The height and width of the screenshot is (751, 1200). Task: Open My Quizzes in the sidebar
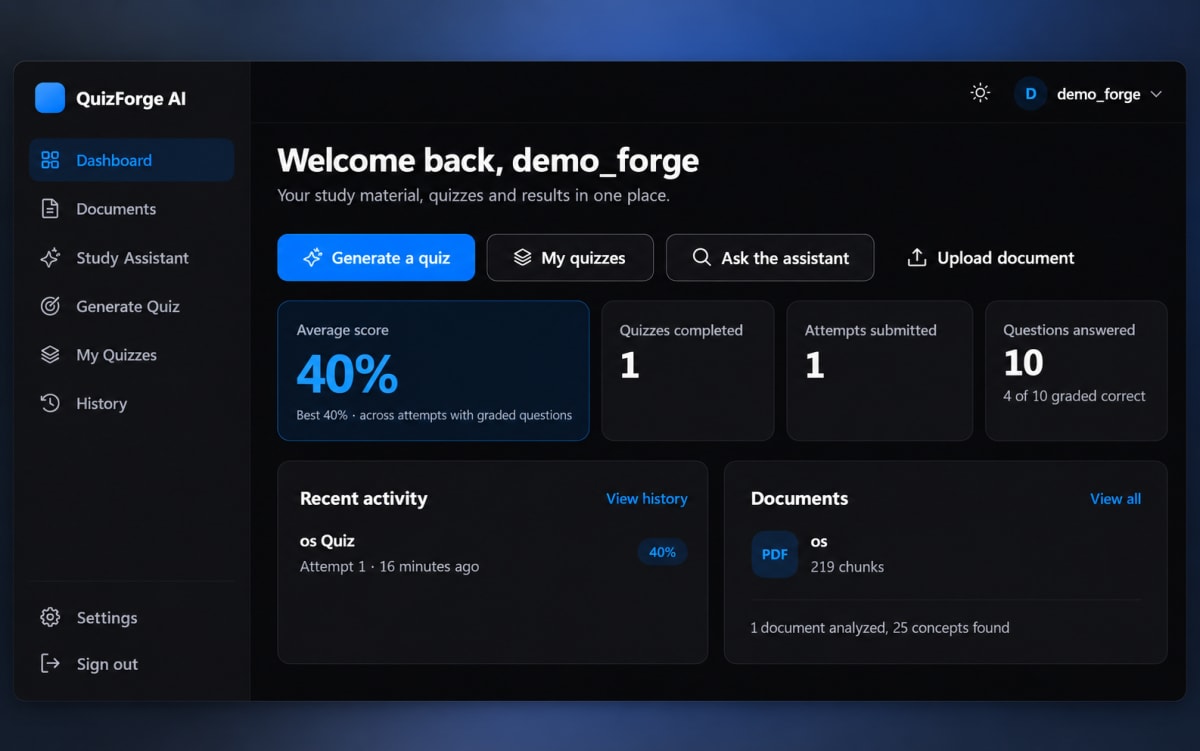(x=131, y=355)
